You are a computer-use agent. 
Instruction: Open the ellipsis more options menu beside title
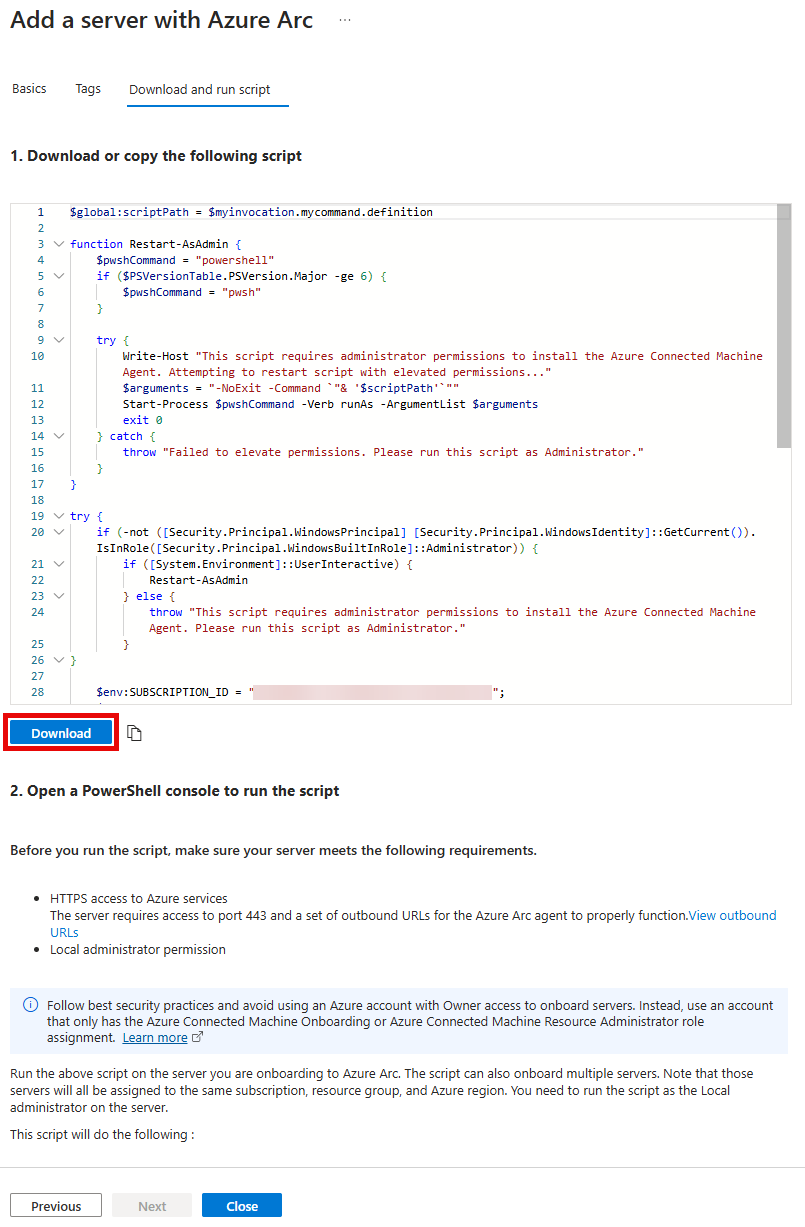point(345,20)
